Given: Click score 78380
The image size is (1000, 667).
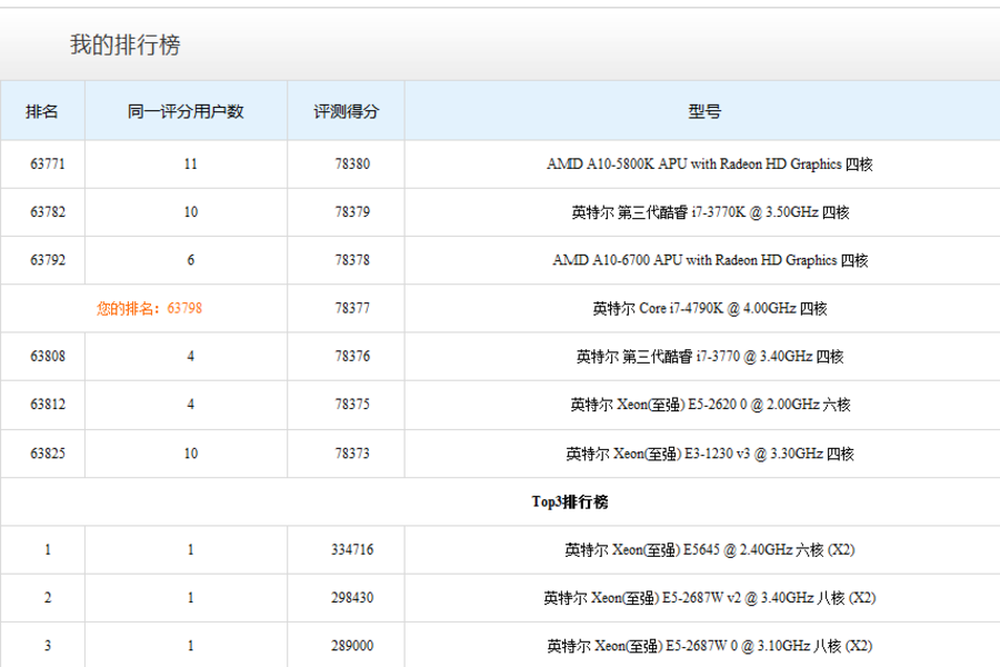Looking at the screenshot, I should (352, 164).
